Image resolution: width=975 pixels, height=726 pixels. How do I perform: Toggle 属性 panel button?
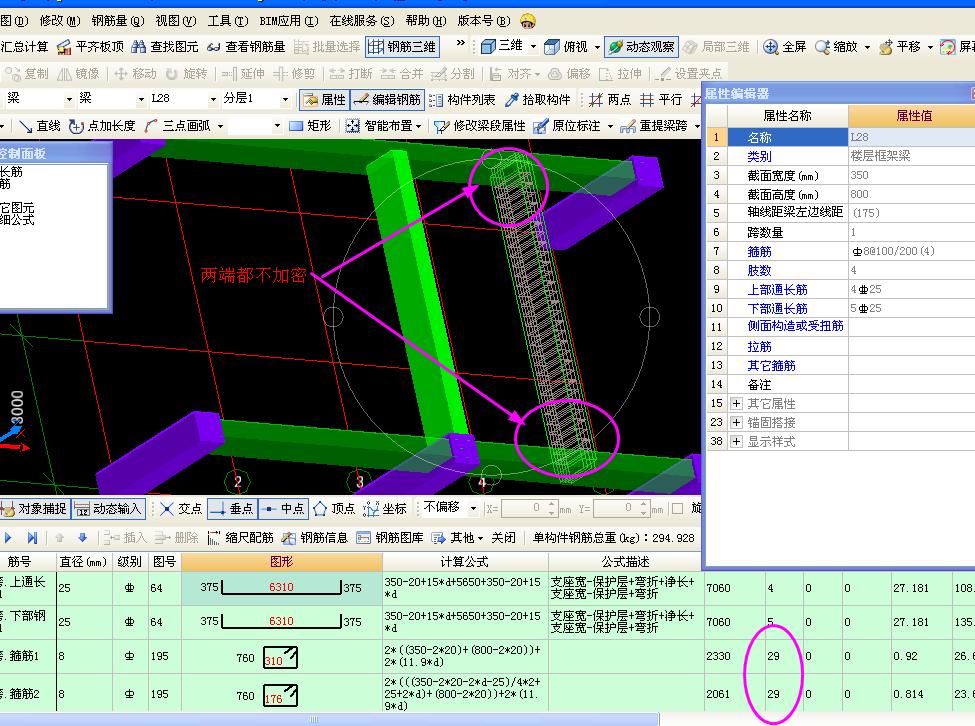pyautogui.click(x=324, y=99)
